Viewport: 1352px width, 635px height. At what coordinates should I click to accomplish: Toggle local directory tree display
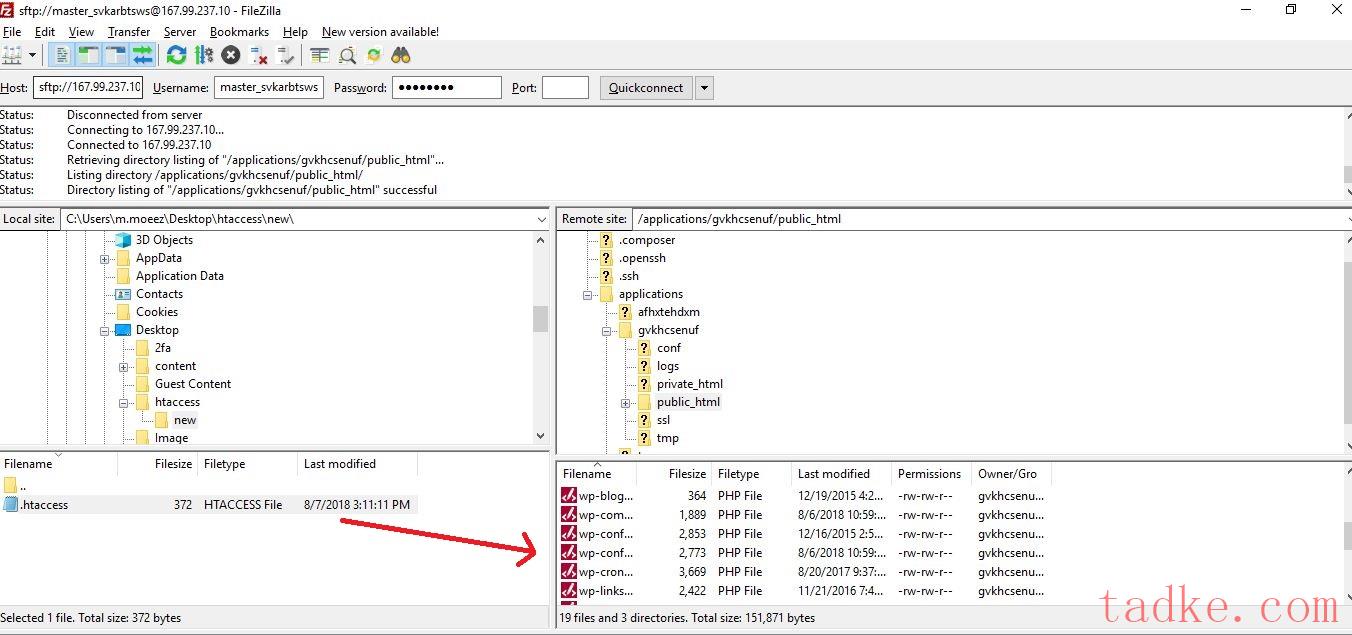[88, 55]
